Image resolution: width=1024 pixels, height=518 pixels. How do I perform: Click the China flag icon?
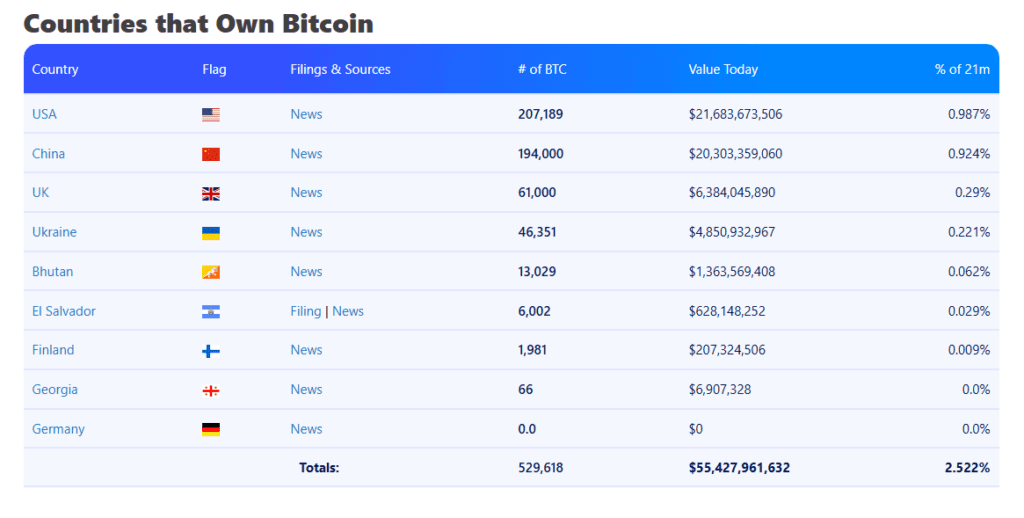click(211, 154)
